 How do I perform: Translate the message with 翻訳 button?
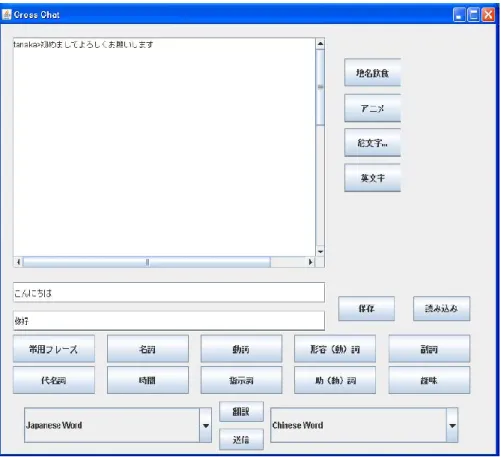241,412
